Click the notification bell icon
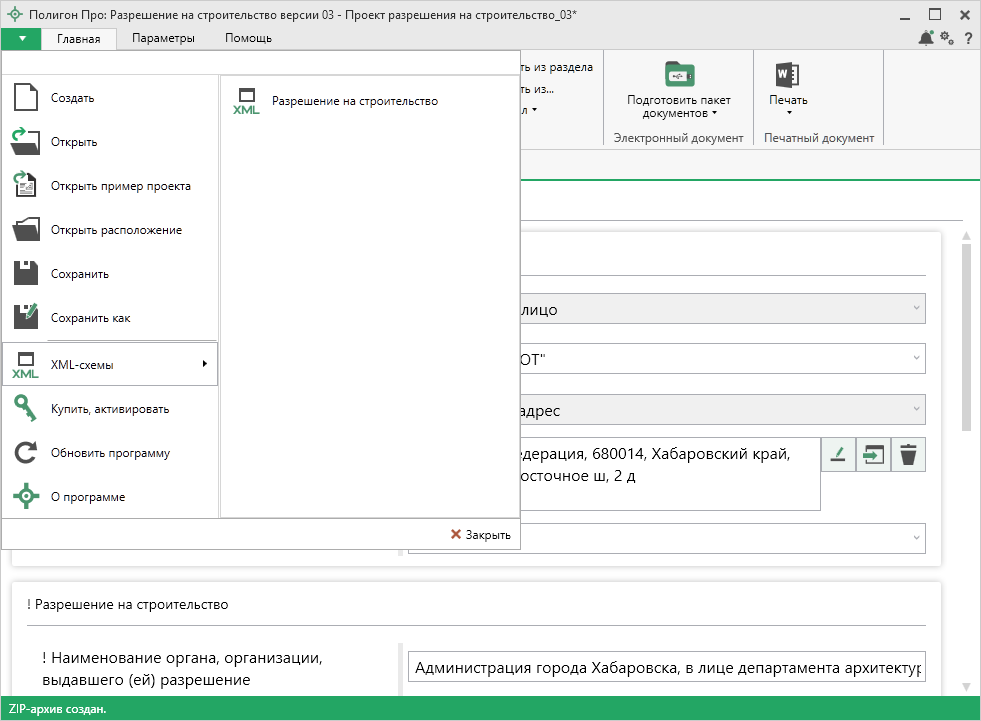This screenshot has height=721, width=981. pos(925,38)
